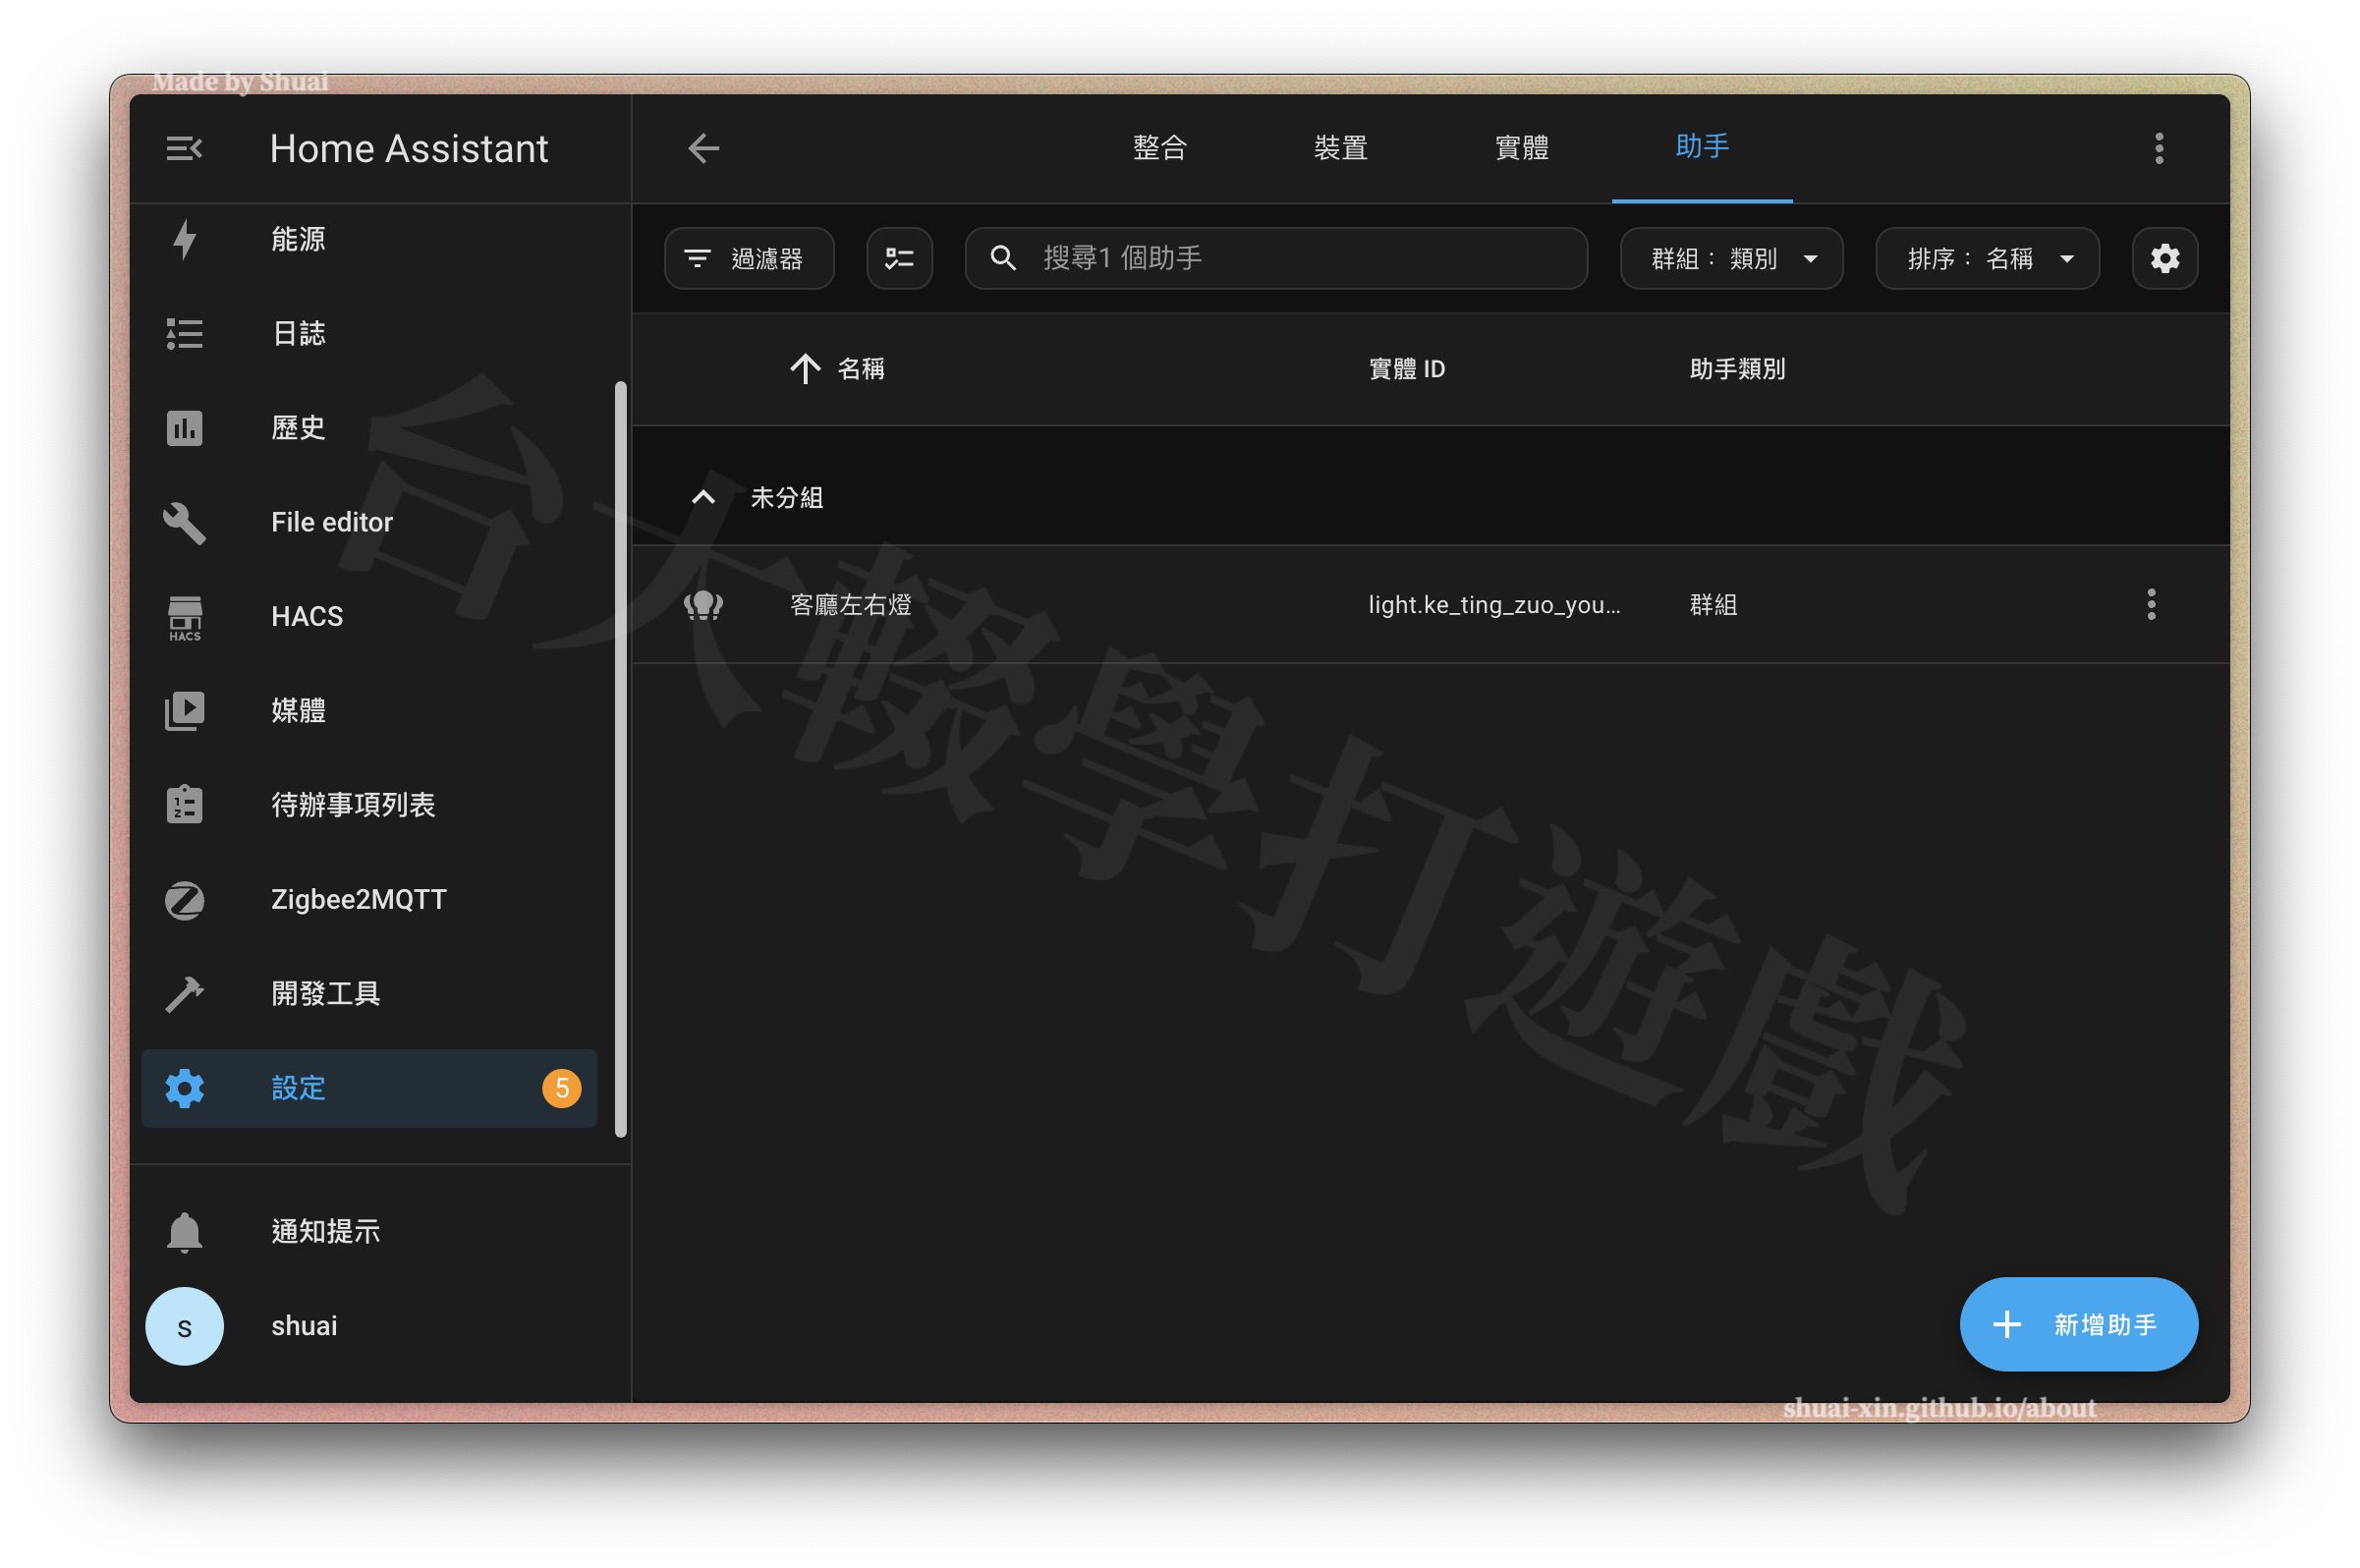Image resolution: width=2360 pixels, height=1568 pixels.
Task: Enter selection mode with checklist icon
Action: 899,258
